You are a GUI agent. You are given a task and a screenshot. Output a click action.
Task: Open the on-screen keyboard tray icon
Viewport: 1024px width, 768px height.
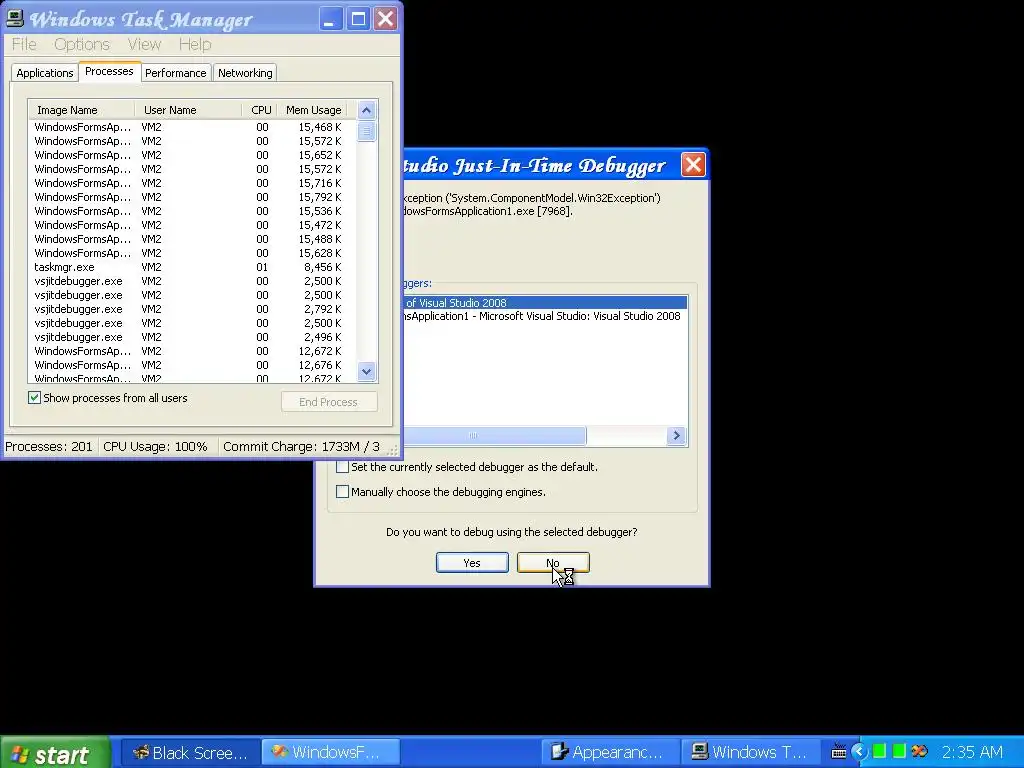(839, 752)
